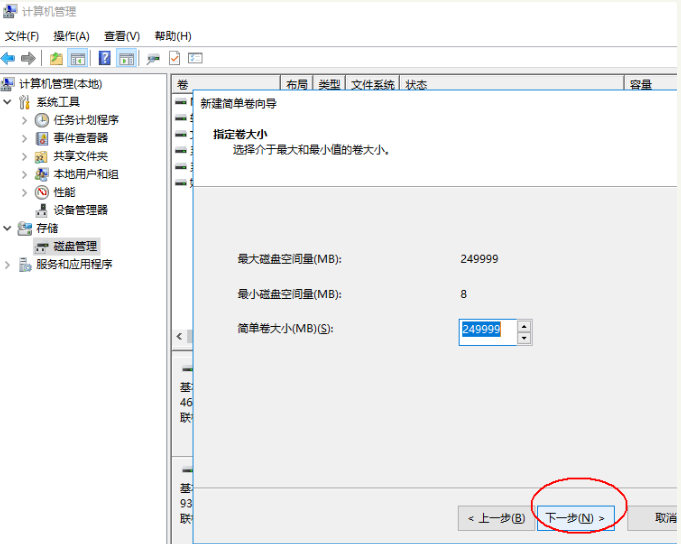Expand the 服务和应用程序 node

9,264
